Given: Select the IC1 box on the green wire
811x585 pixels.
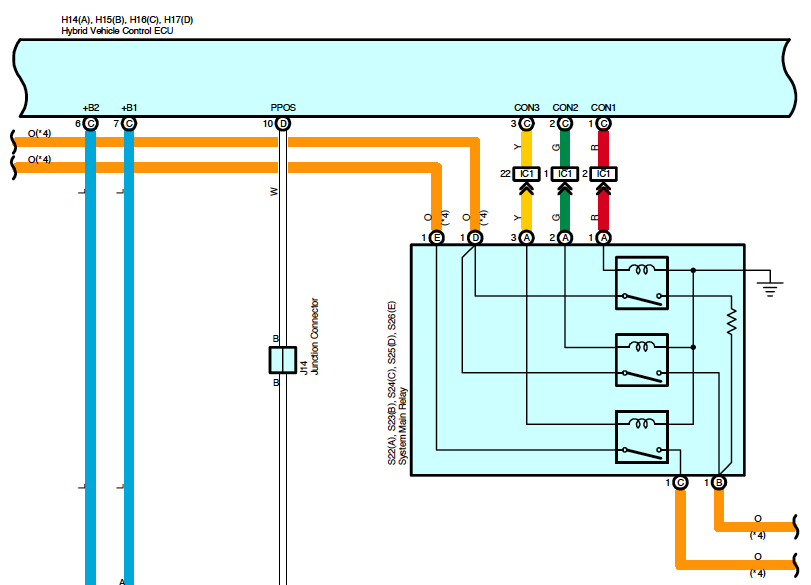Looking at the screenshot, I should pos(565,174).
